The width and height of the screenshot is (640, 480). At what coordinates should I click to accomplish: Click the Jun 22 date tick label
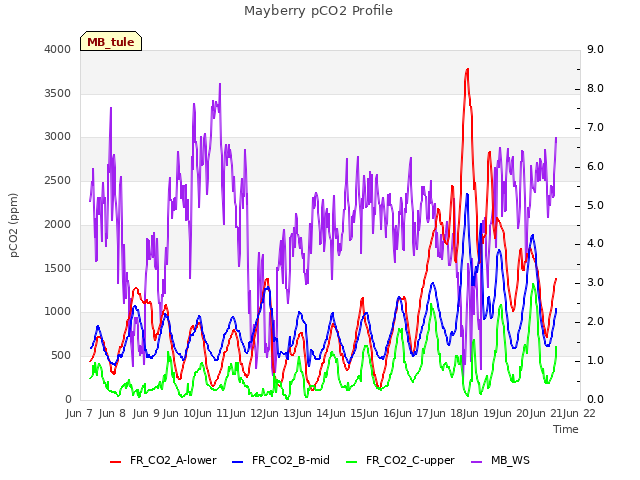(579, 413)
